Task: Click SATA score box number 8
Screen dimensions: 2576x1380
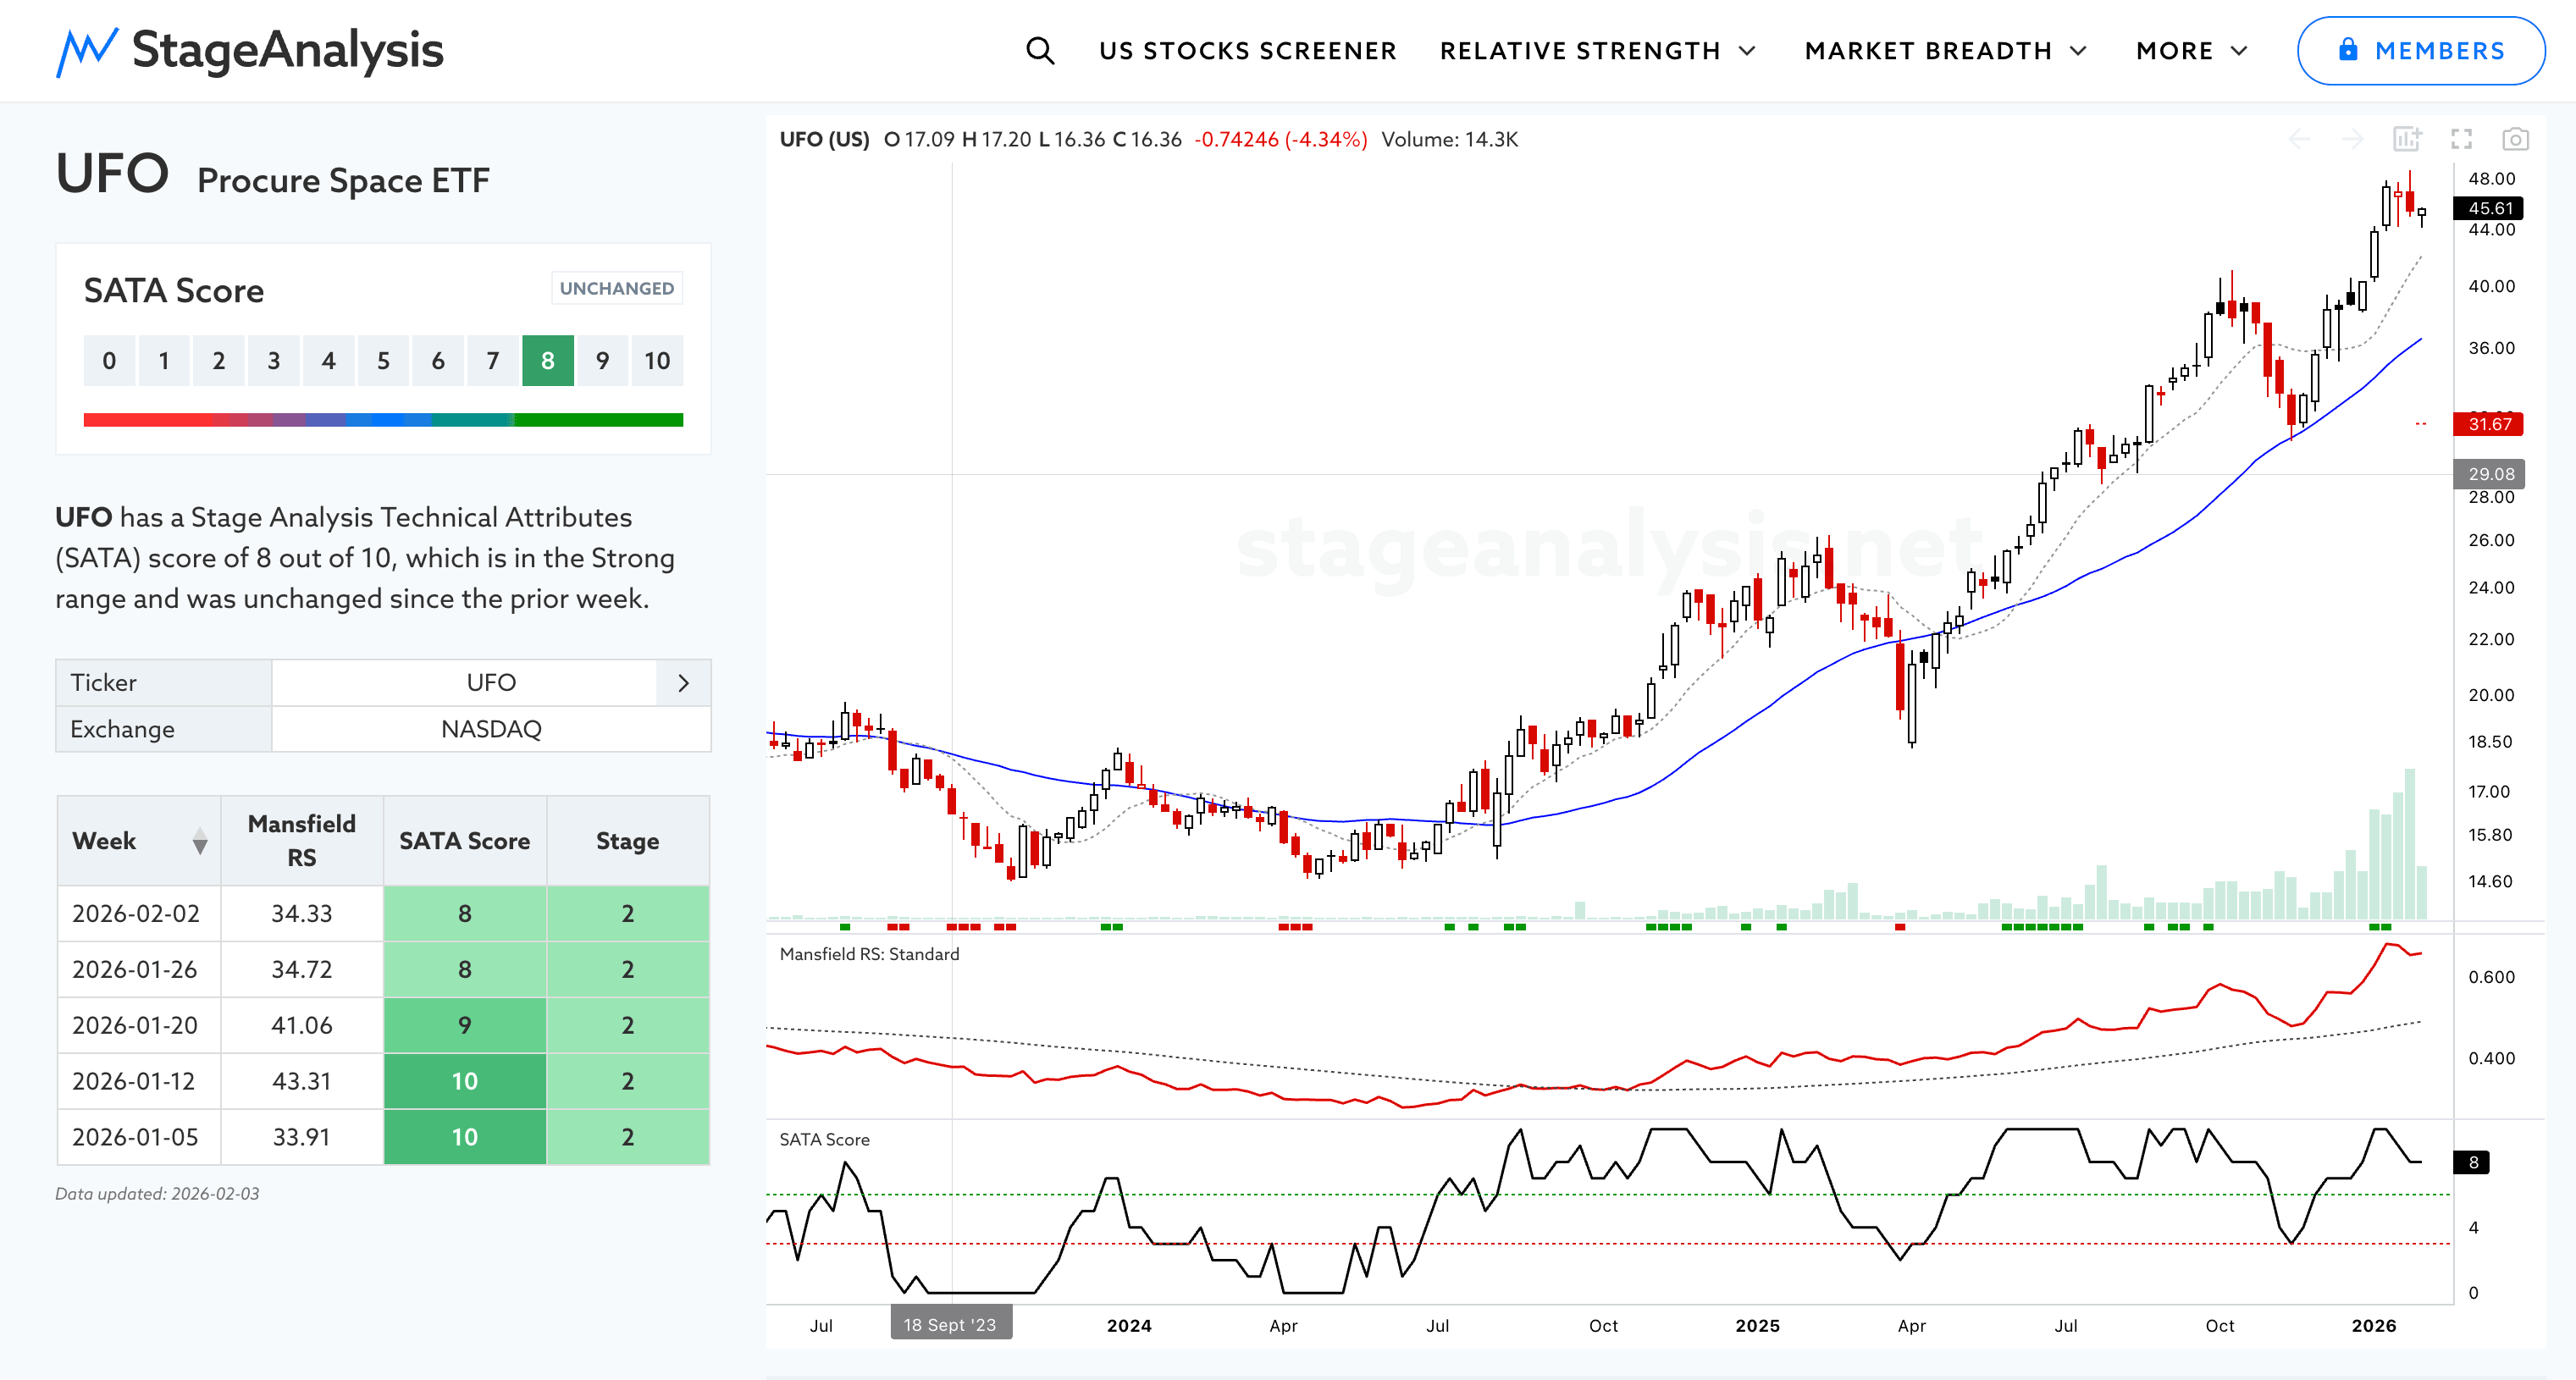Action: tap(547, 361)
